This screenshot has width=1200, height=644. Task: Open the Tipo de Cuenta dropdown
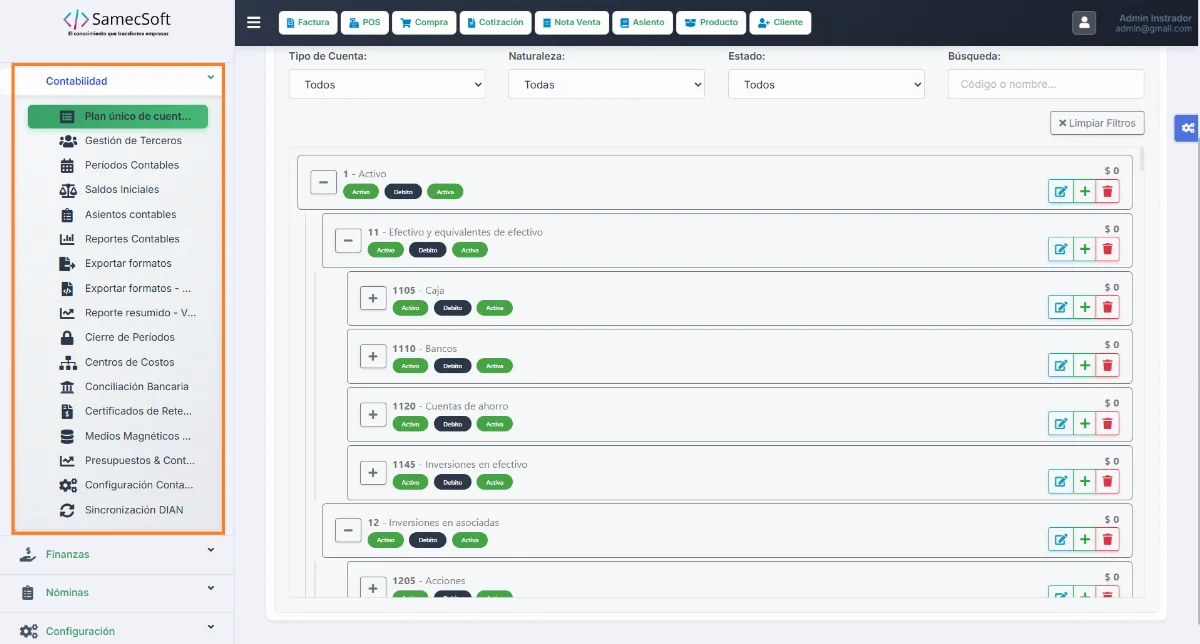click(x=387, y=84)
